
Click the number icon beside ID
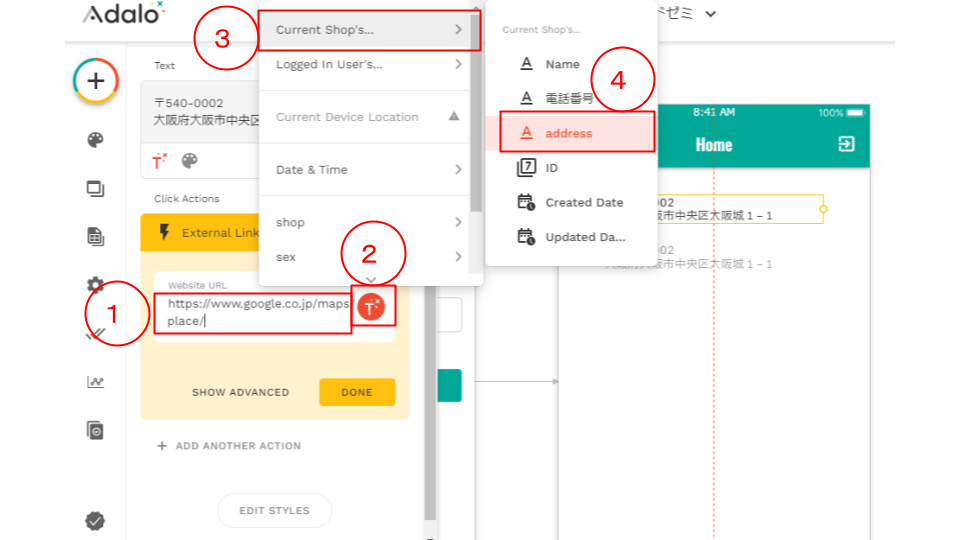point(526,167)
